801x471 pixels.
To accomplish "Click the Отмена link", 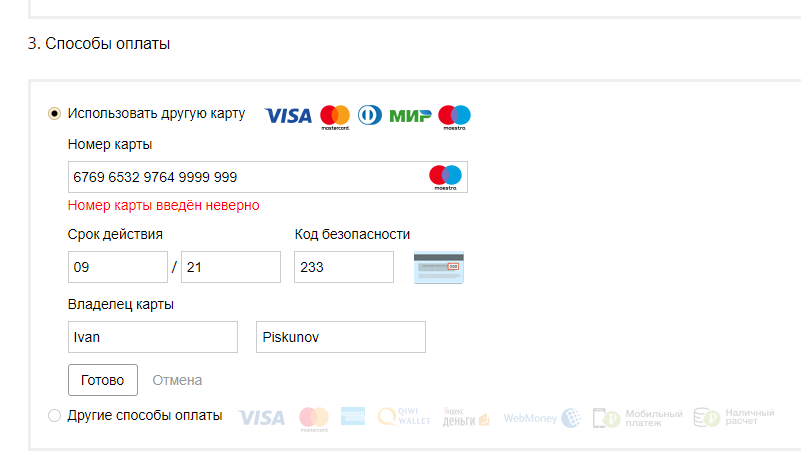I will [177, 380].
